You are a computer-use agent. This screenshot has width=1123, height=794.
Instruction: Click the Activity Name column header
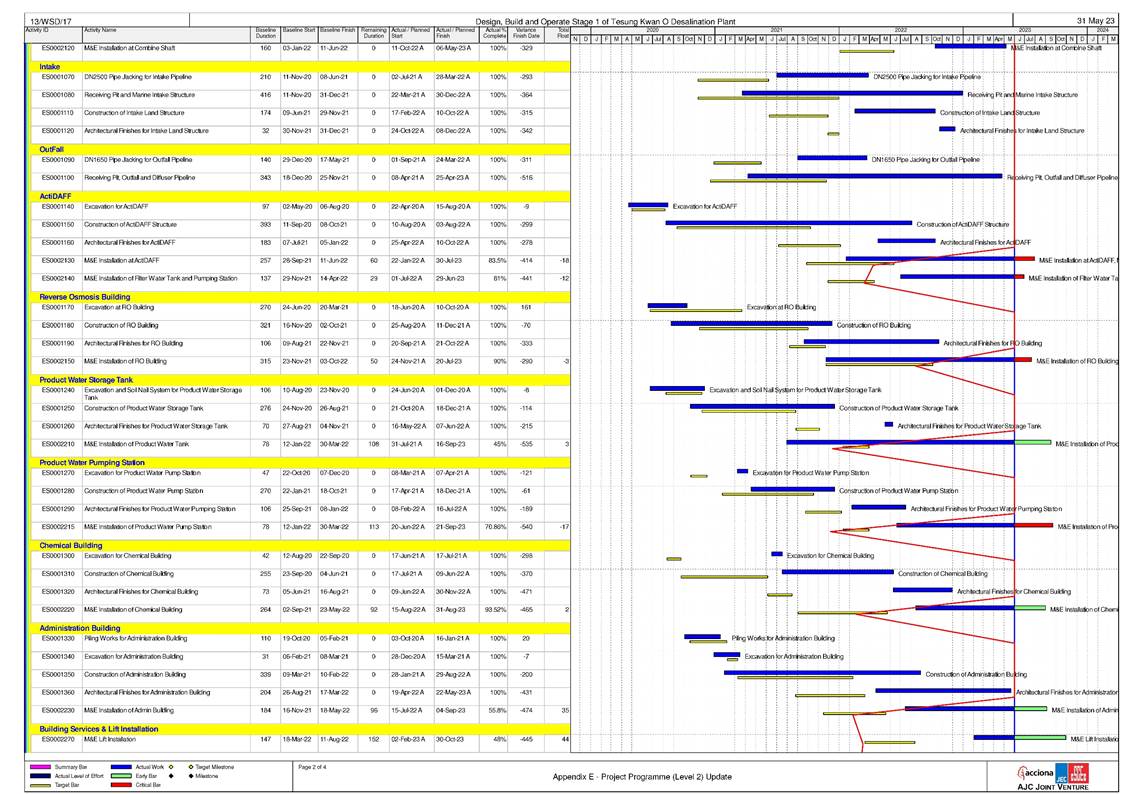[x=100, y=33]
